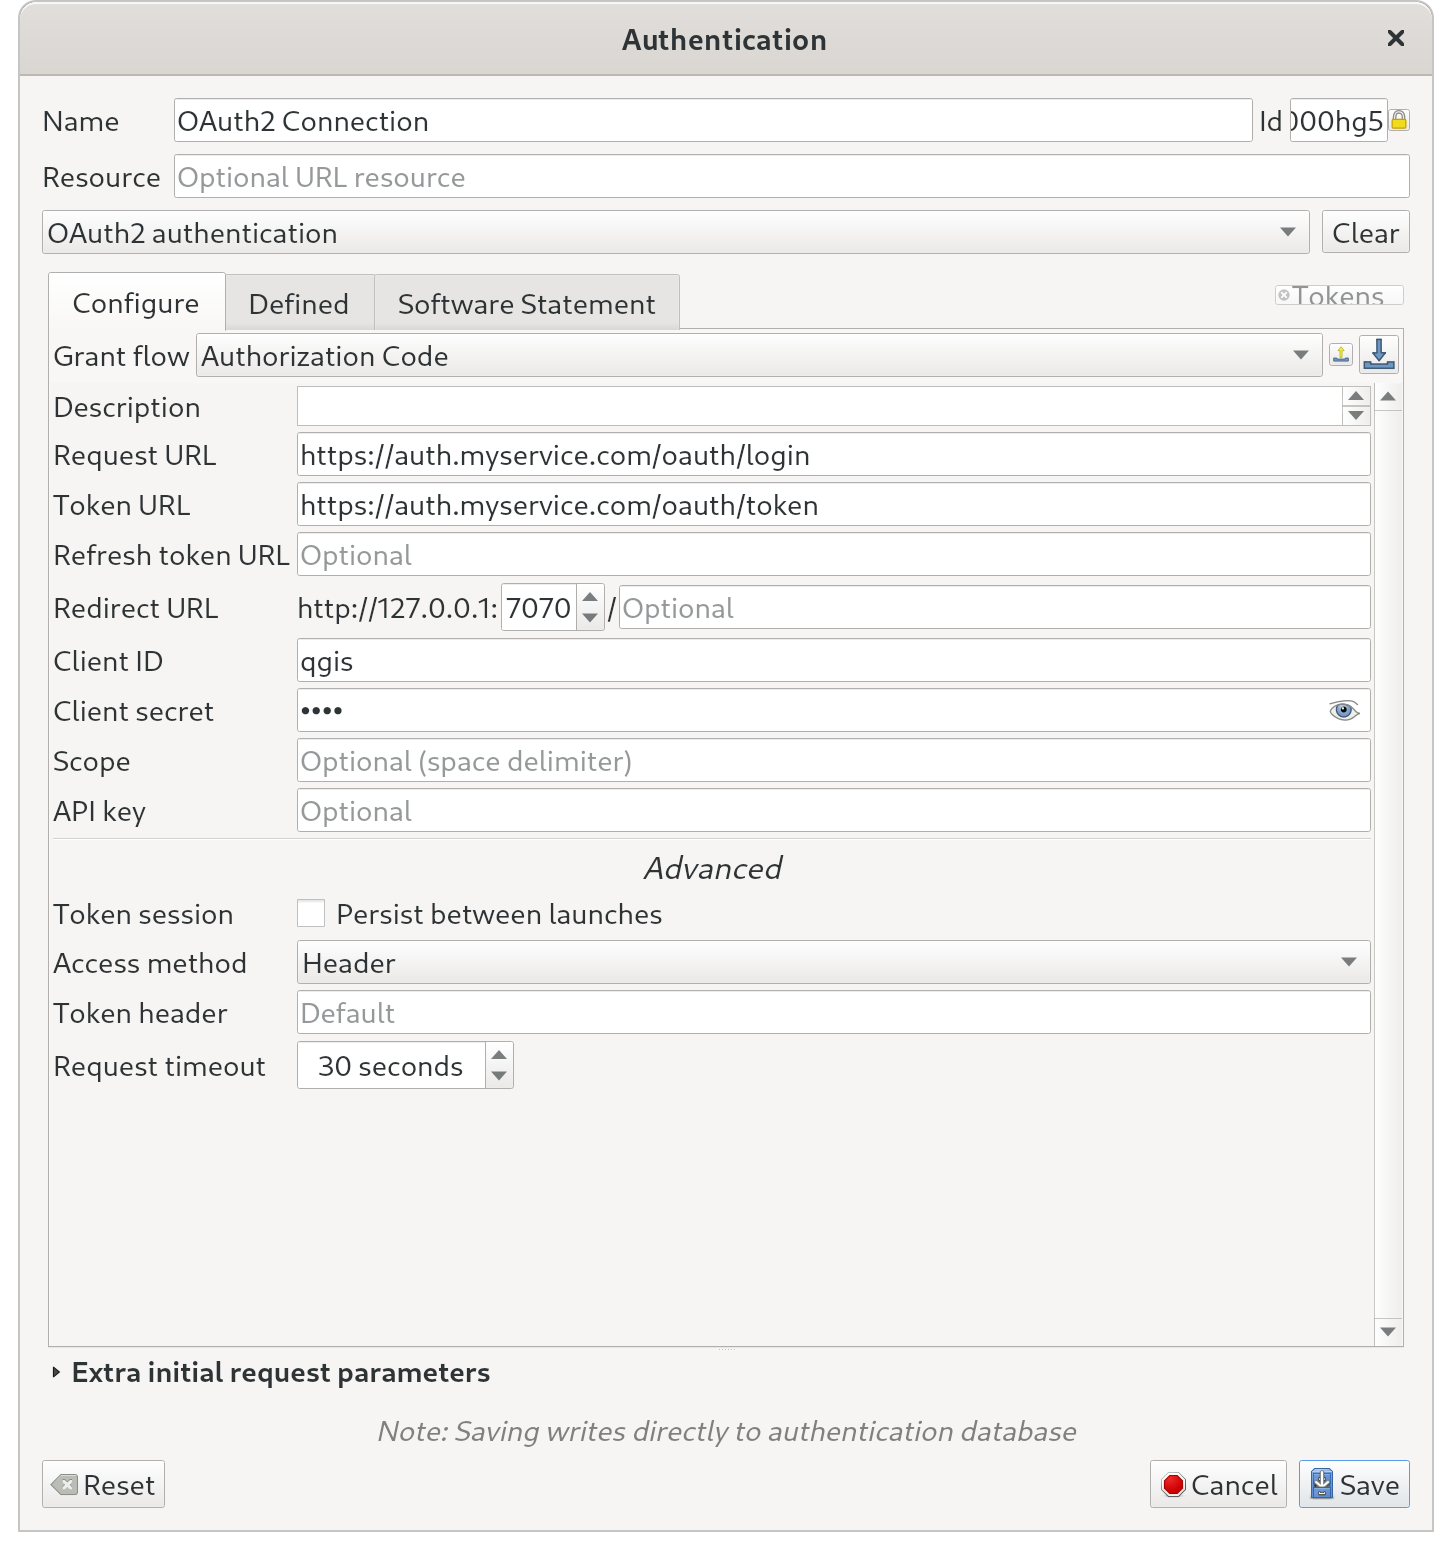Switch to the Configure tab
Viewport: 1452px width, 1550px height.
[136, 303]
